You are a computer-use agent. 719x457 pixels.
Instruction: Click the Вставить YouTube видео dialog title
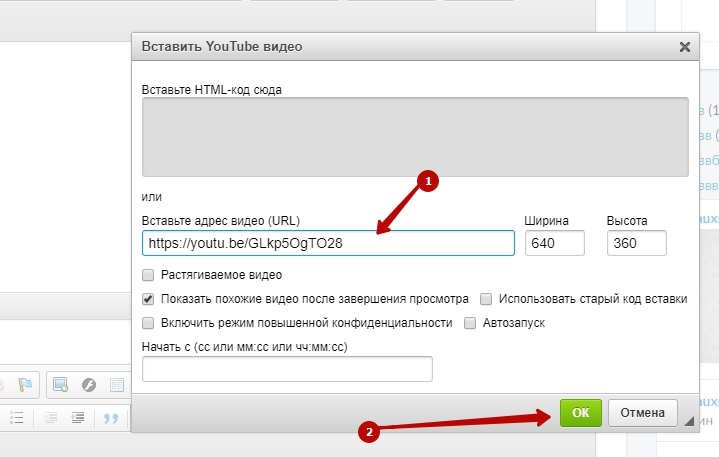(222, 47)
